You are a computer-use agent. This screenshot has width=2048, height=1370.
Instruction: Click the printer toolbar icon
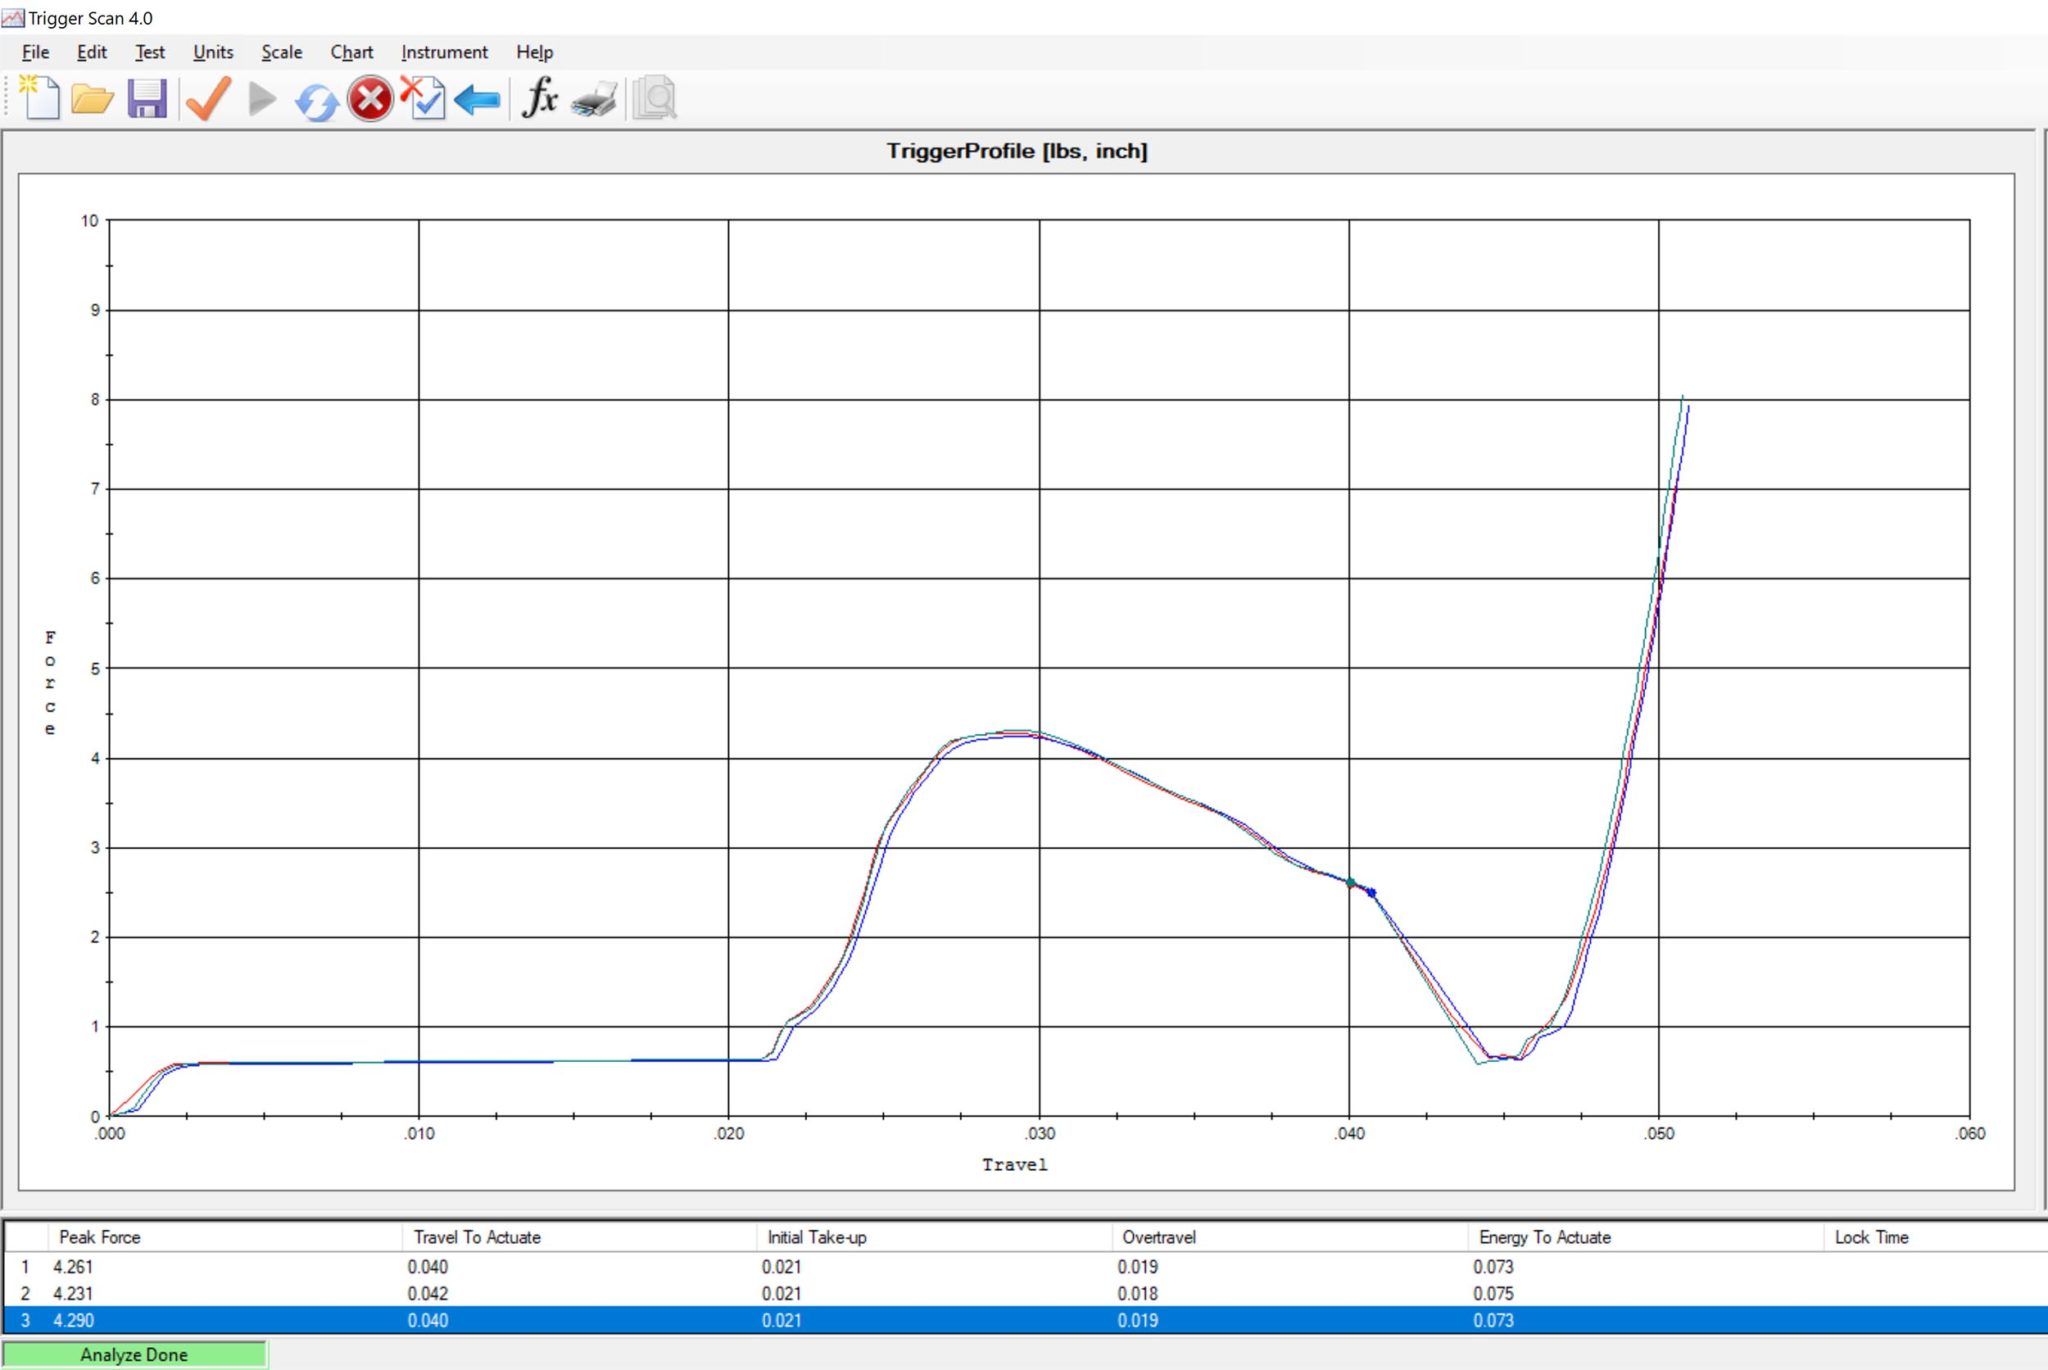[x=595, y=100]
